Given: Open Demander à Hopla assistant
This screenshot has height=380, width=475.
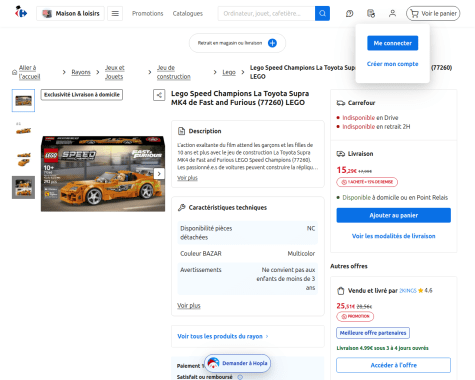Looking at the screenshot, I should point(237,363).
